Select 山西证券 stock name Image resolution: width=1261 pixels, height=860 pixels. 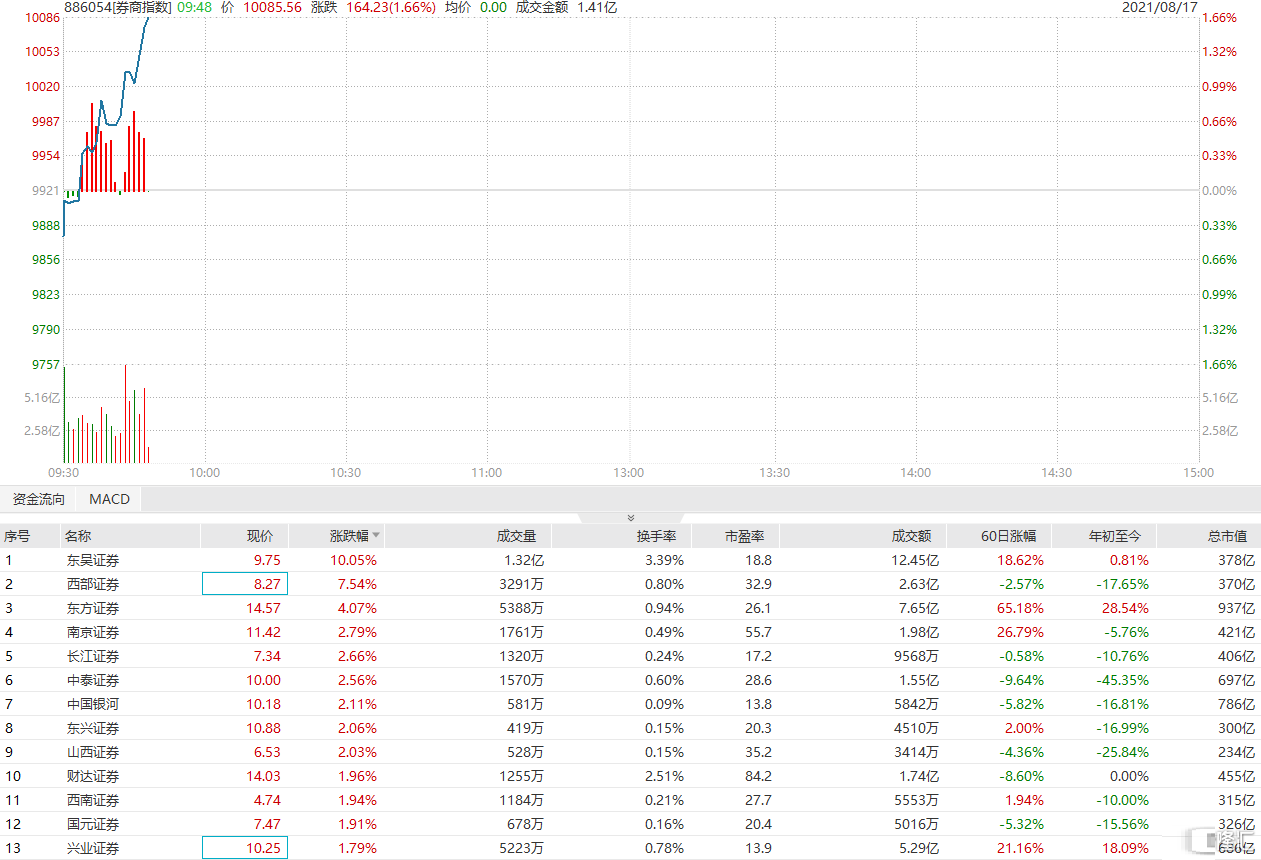[92, 752]
